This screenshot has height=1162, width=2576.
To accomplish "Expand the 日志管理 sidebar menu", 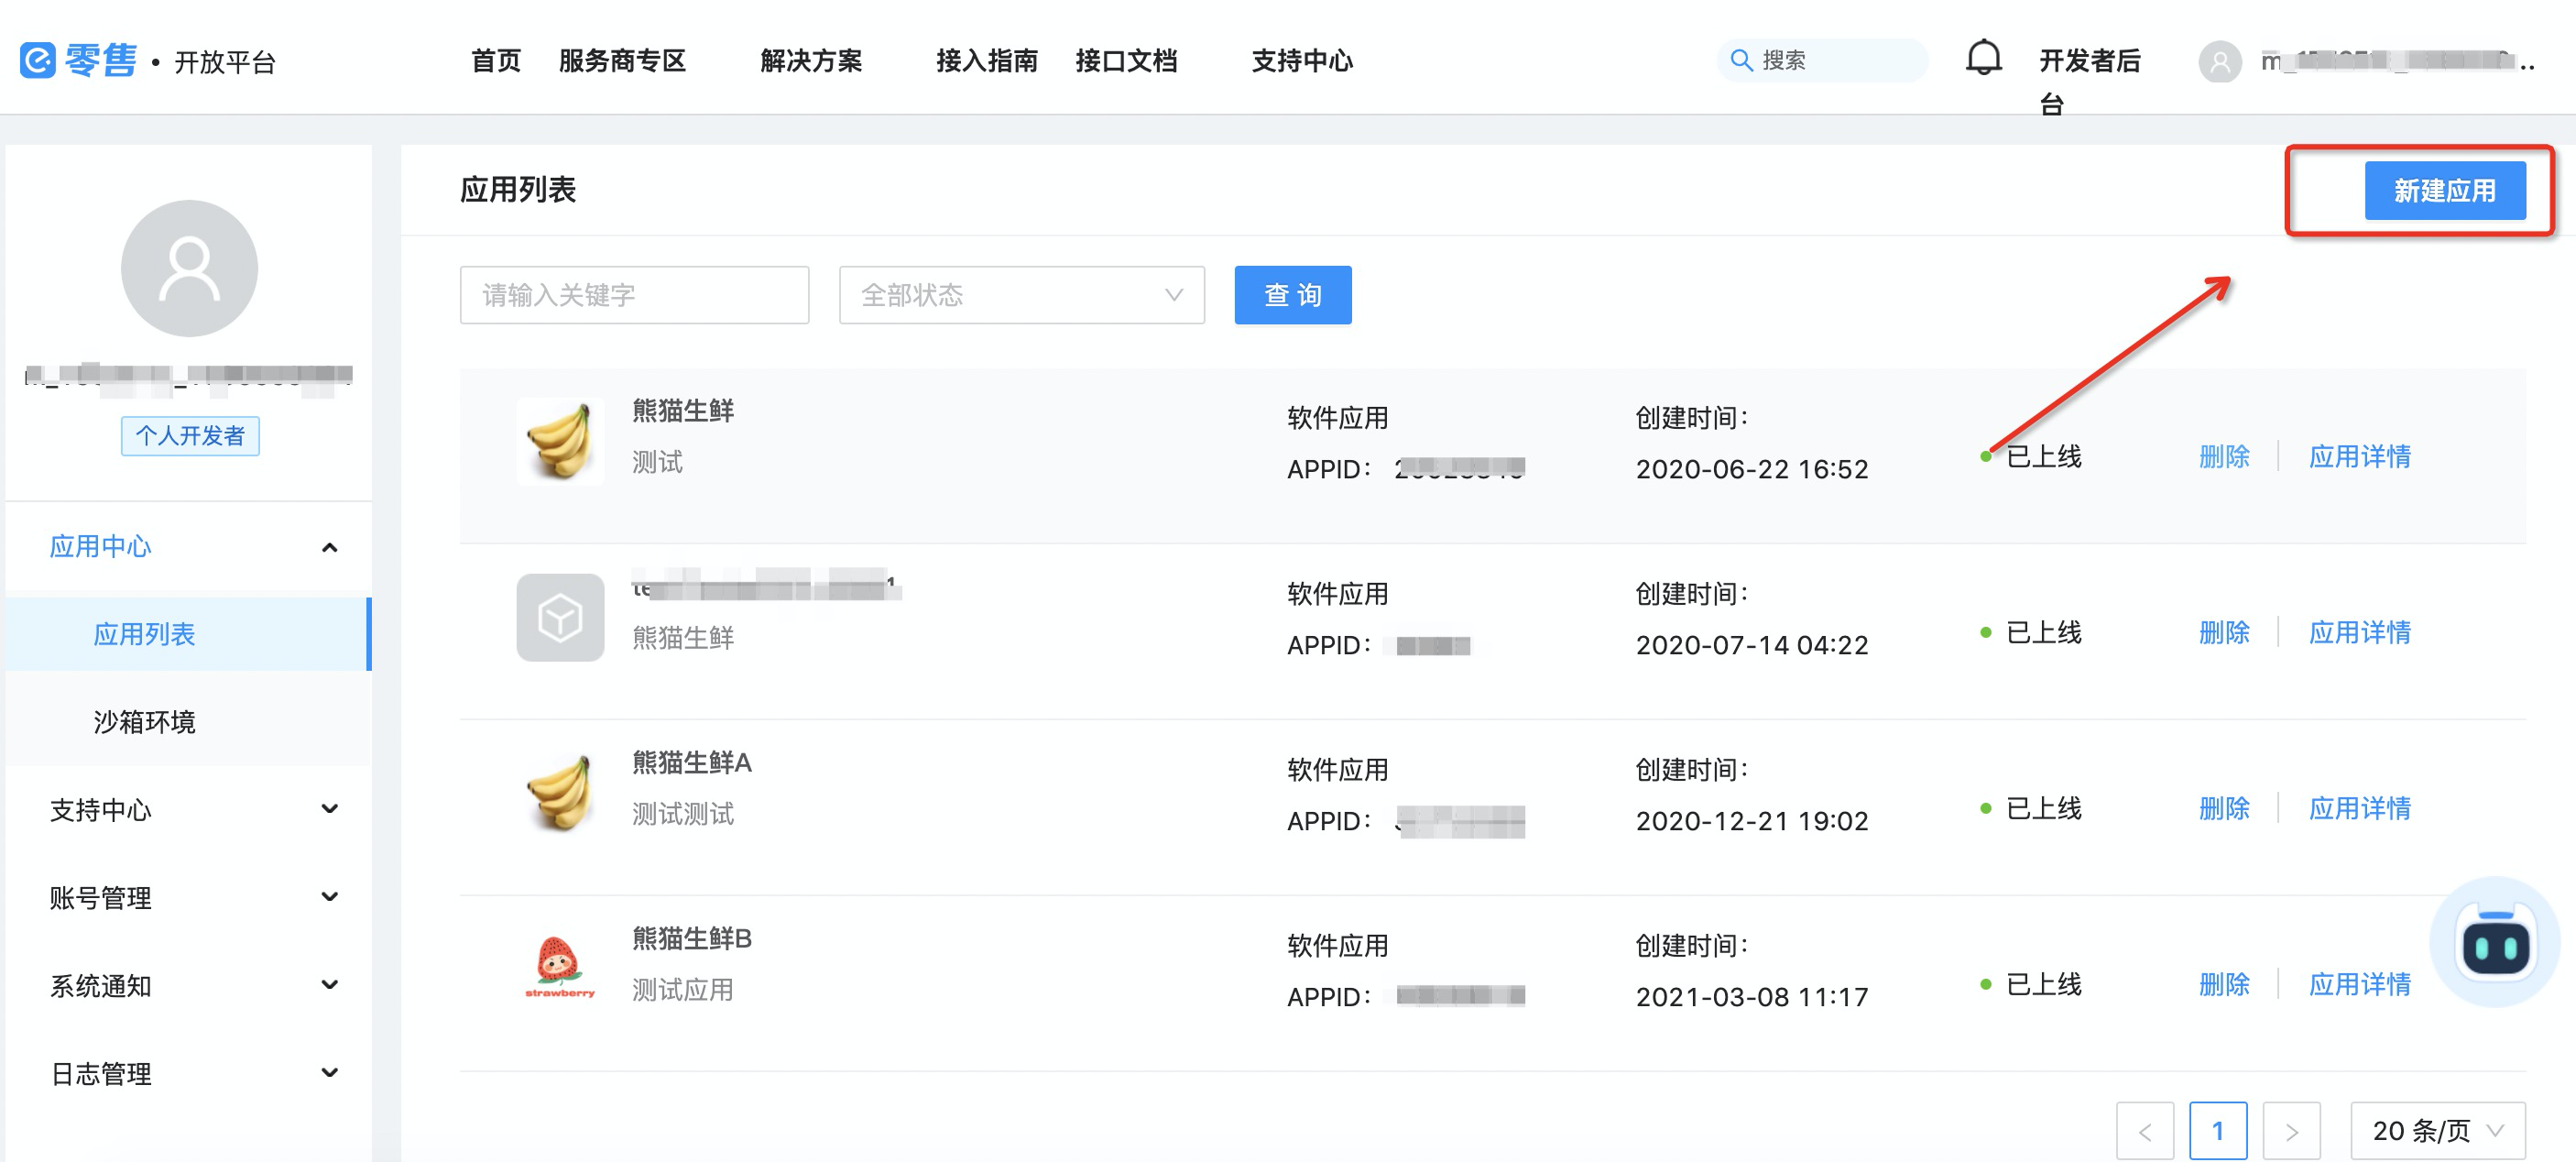I will coord(329,1073).
